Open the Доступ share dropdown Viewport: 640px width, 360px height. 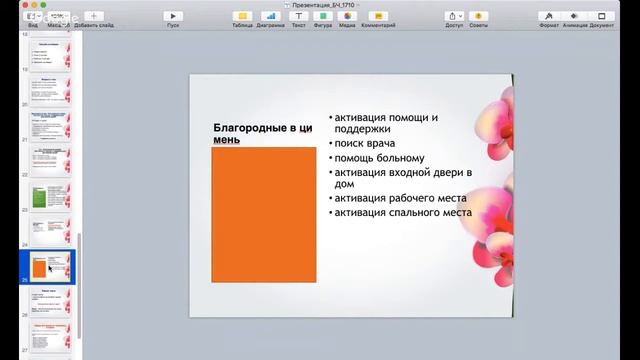pyautogui.click(x=454, y=16)
